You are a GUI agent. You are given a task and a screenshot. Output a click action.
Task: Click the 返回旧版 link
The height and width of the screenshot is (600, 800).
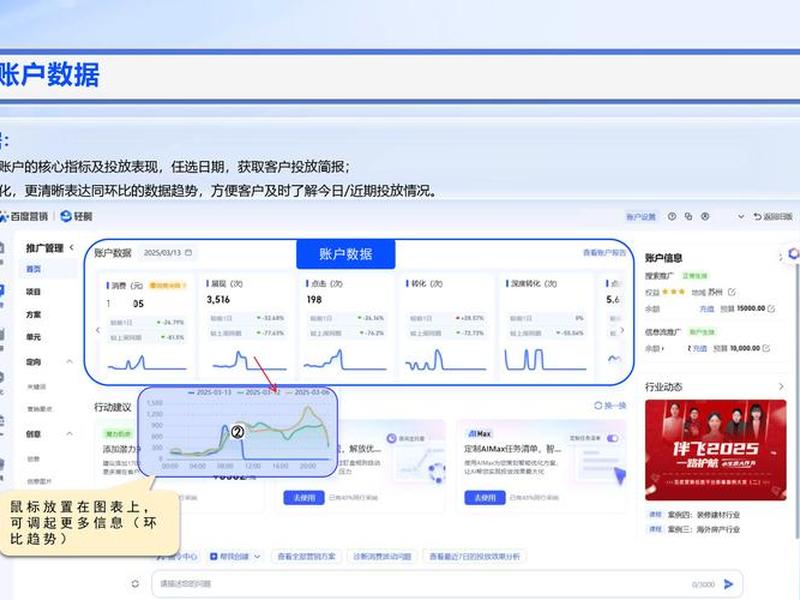pos(773,217)
